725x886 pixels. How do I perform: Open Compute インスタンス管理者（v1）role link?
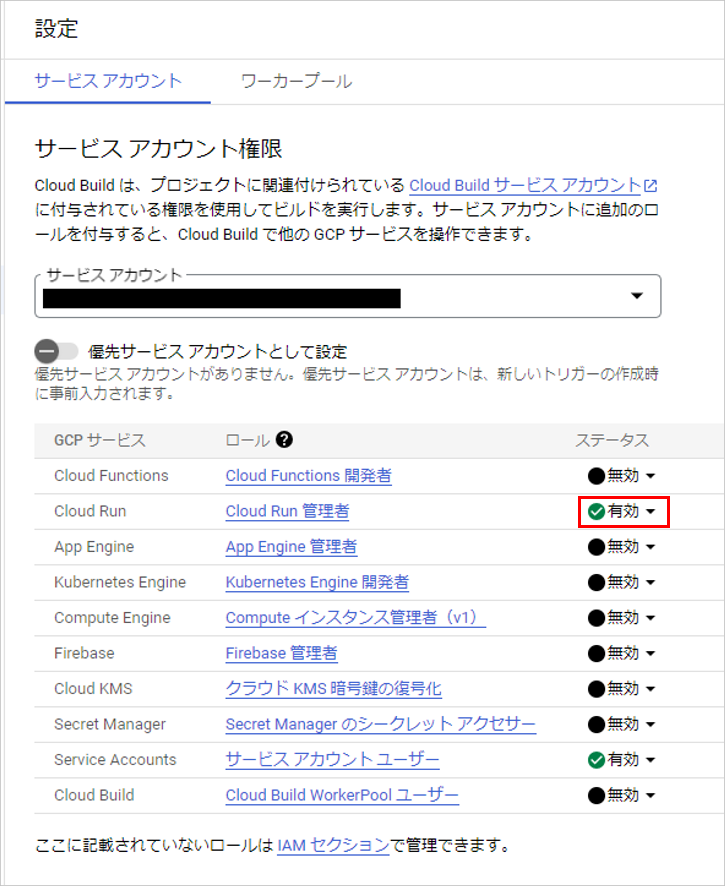click(x=355, y=618)
